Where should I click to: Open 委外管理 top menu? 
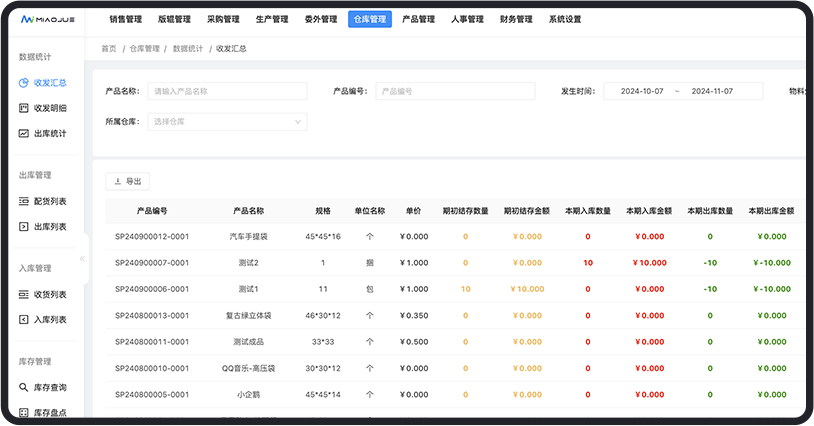(321, 19)
